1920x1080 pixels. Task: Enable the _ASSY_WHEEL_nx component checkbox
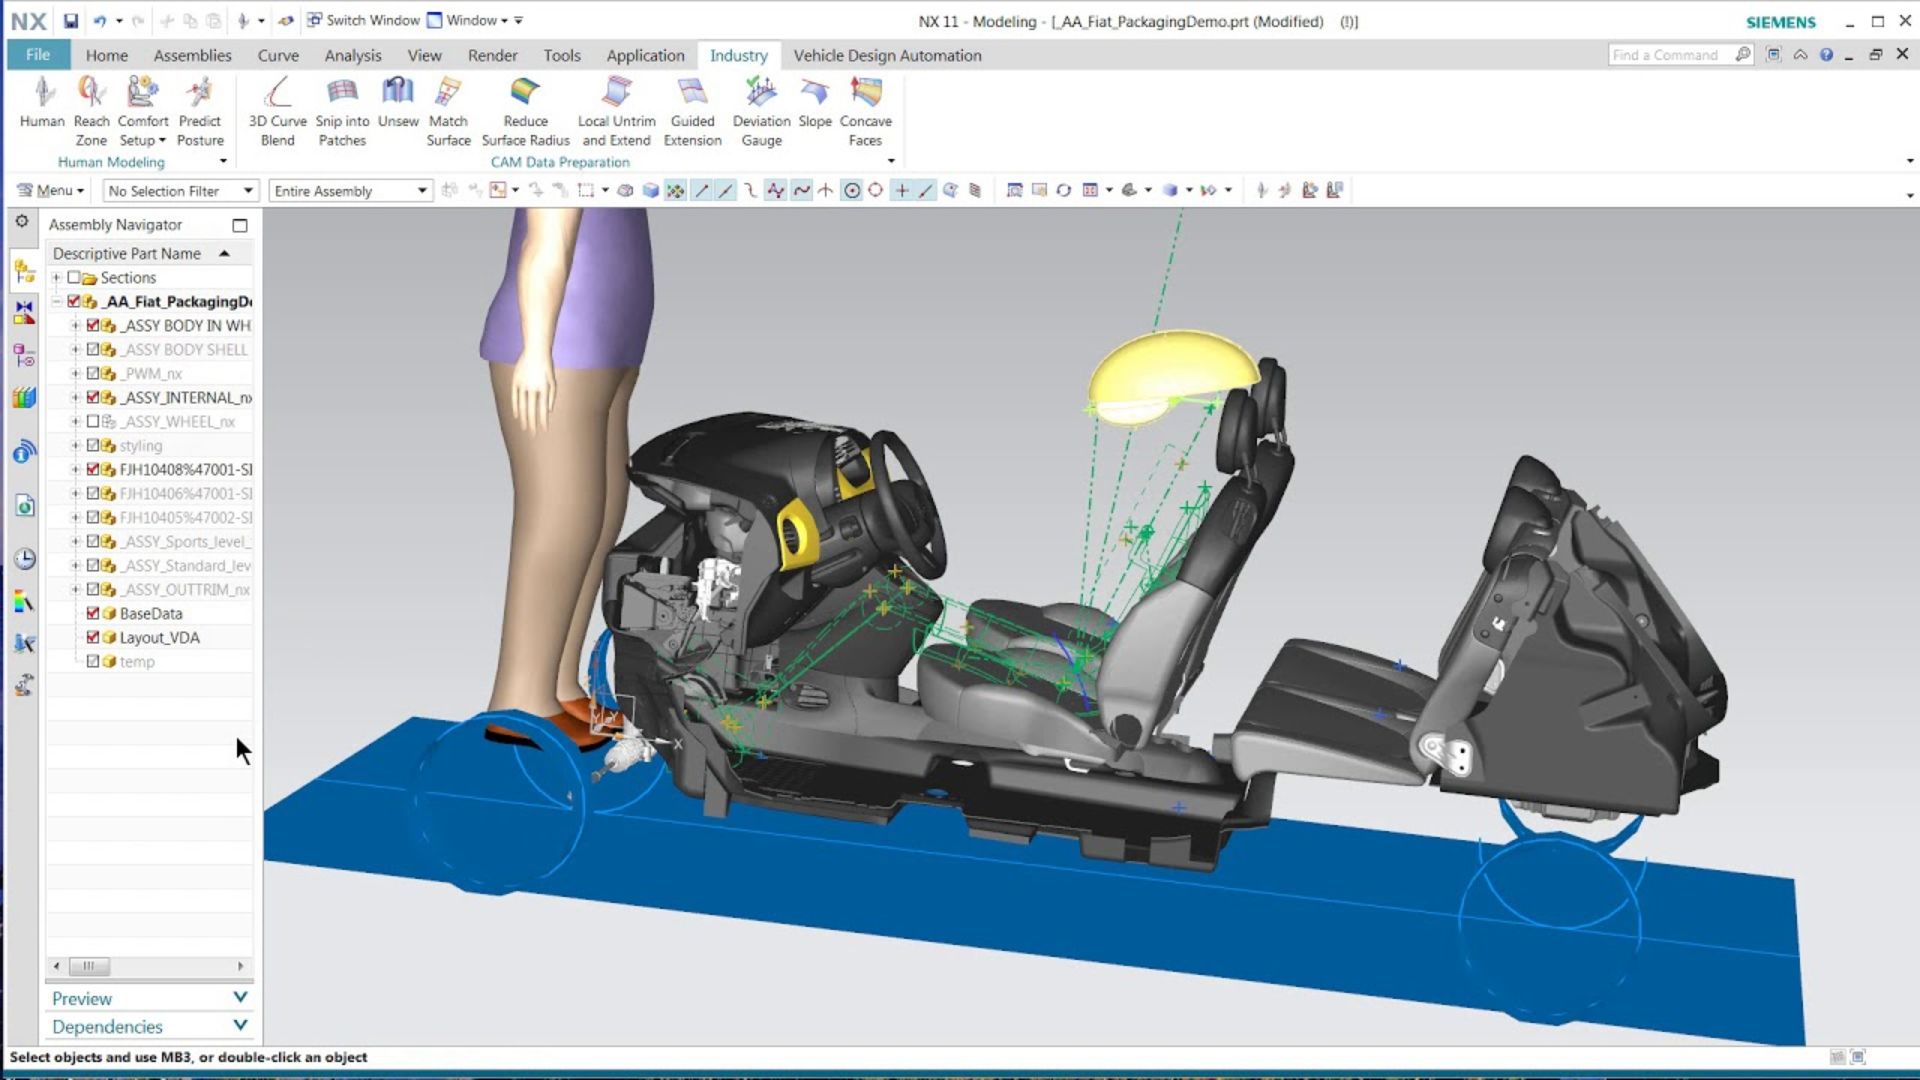(93, 422)
